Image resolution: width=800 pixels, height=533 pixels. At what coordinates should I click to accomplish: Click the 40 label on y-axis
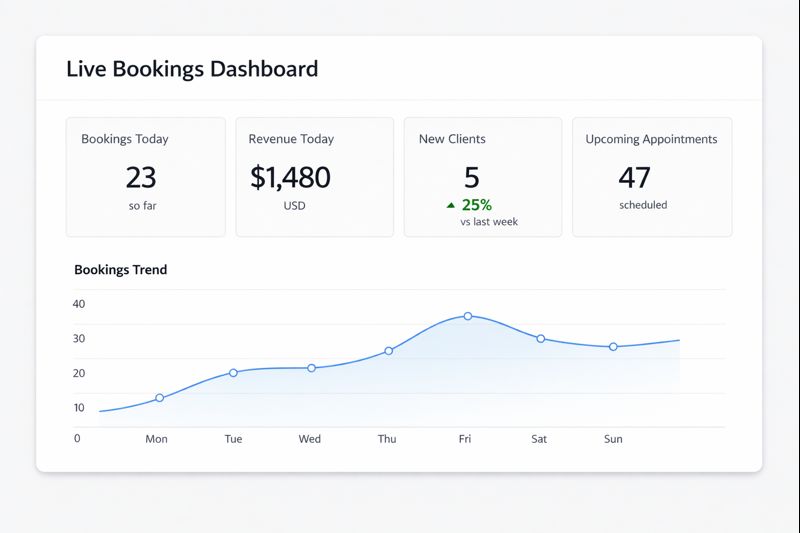coord(80,304)
